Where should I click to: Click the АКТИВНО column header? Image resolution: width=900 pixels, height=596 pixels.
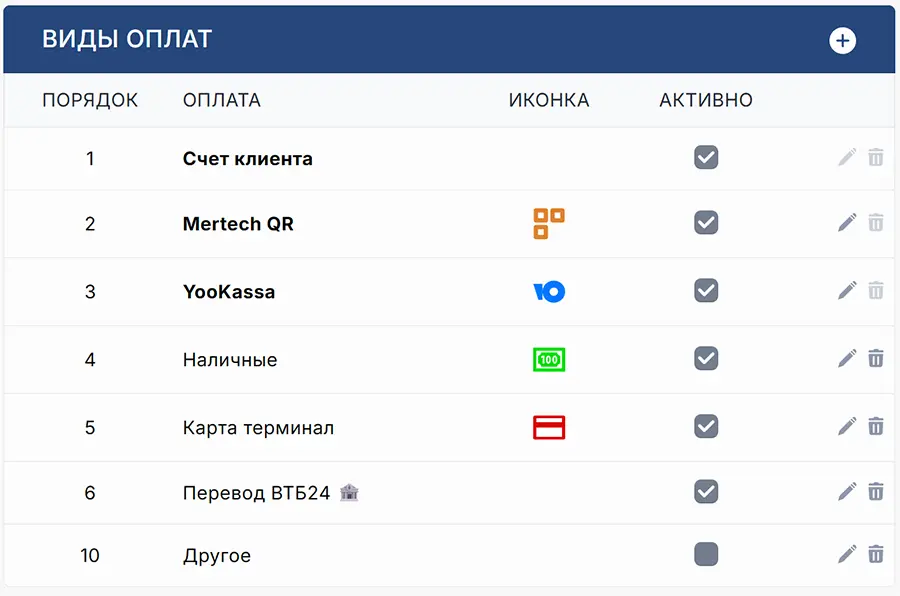pyautogui.click(x=705, y=100)
